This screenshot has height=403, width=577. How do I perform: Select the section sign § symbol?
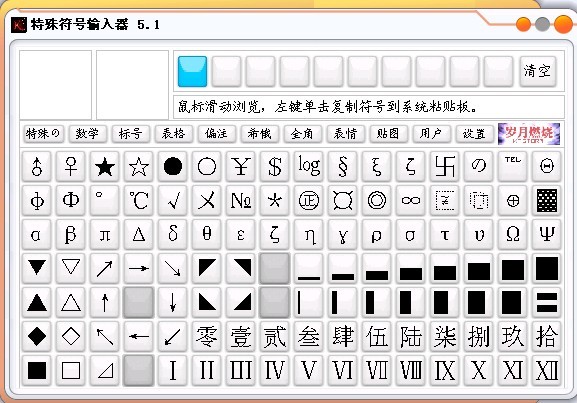pos(343,167)
